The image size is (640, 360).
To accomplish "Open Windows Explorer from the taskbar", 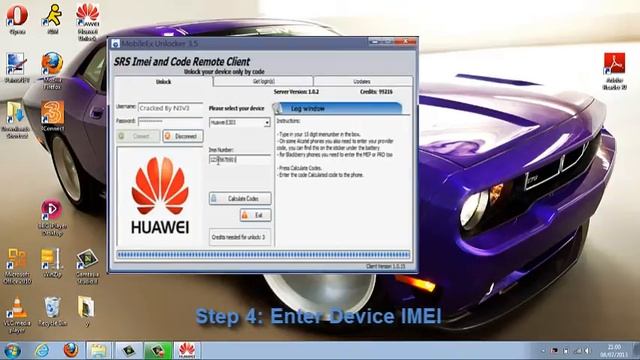I will (99, 351).
